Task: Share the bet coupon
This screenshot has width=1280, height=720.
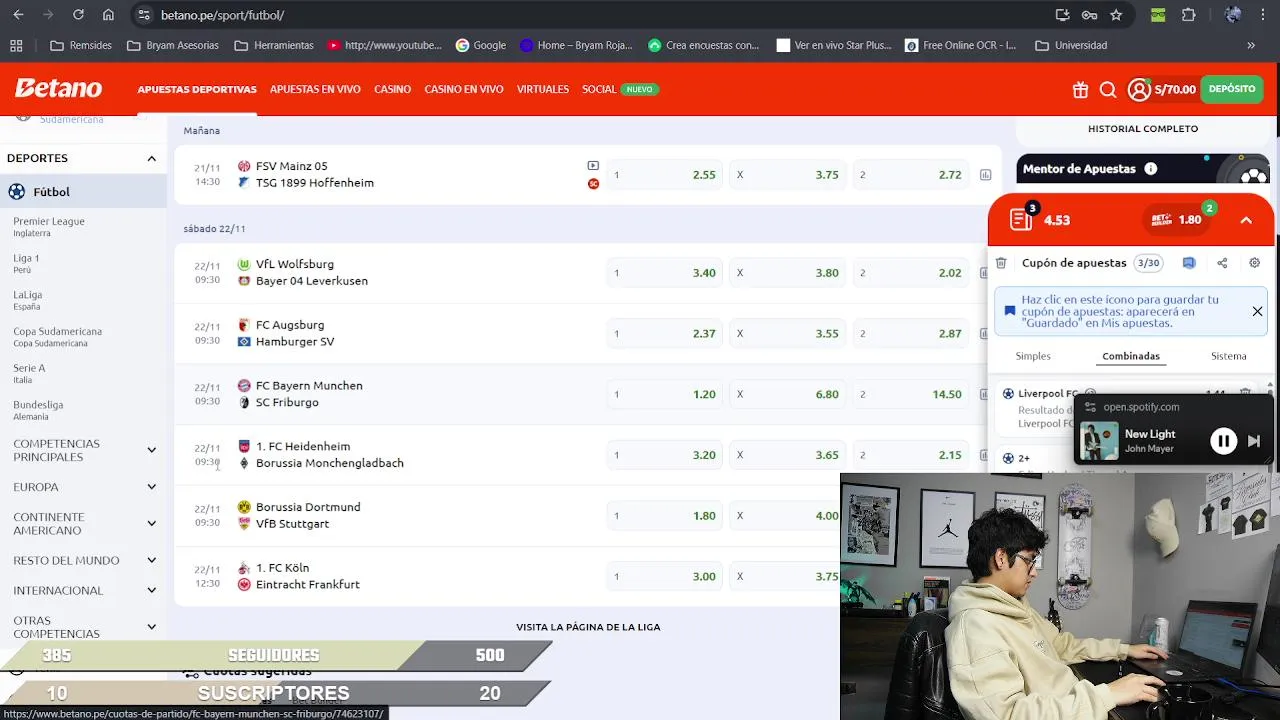Action: (x=1222, y=263)
